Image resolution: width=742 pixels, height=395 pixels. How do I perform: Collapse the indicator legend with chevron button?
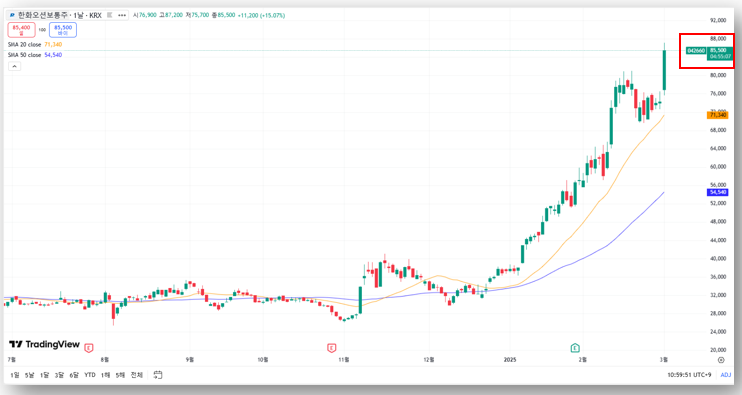pos(14,66)
